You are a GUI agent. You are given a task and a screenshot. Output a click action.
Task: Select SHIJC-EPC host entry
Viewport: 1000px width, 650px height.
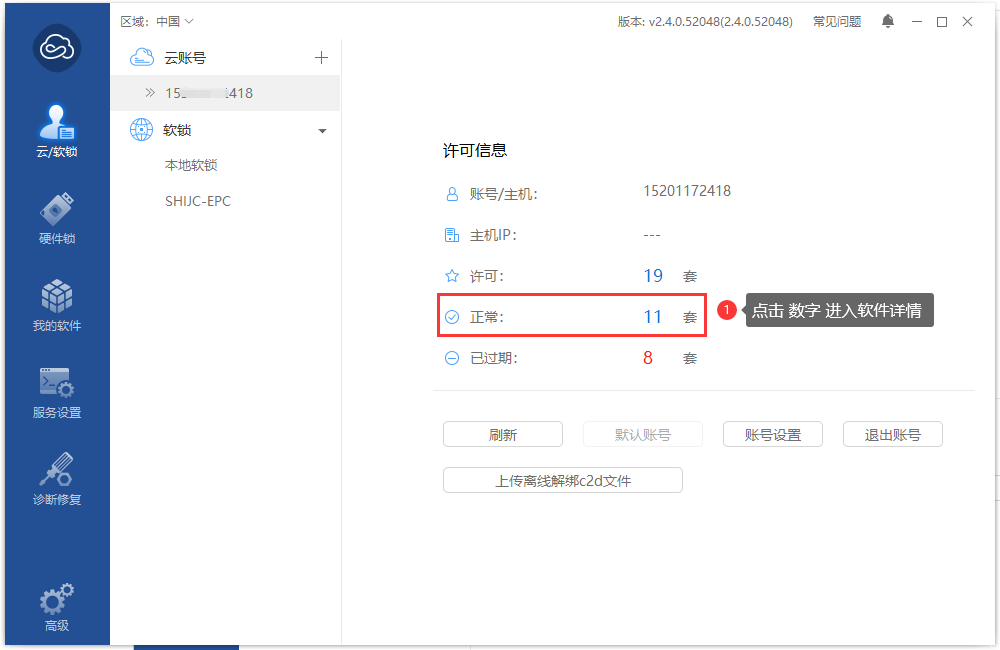coord(198,201)
